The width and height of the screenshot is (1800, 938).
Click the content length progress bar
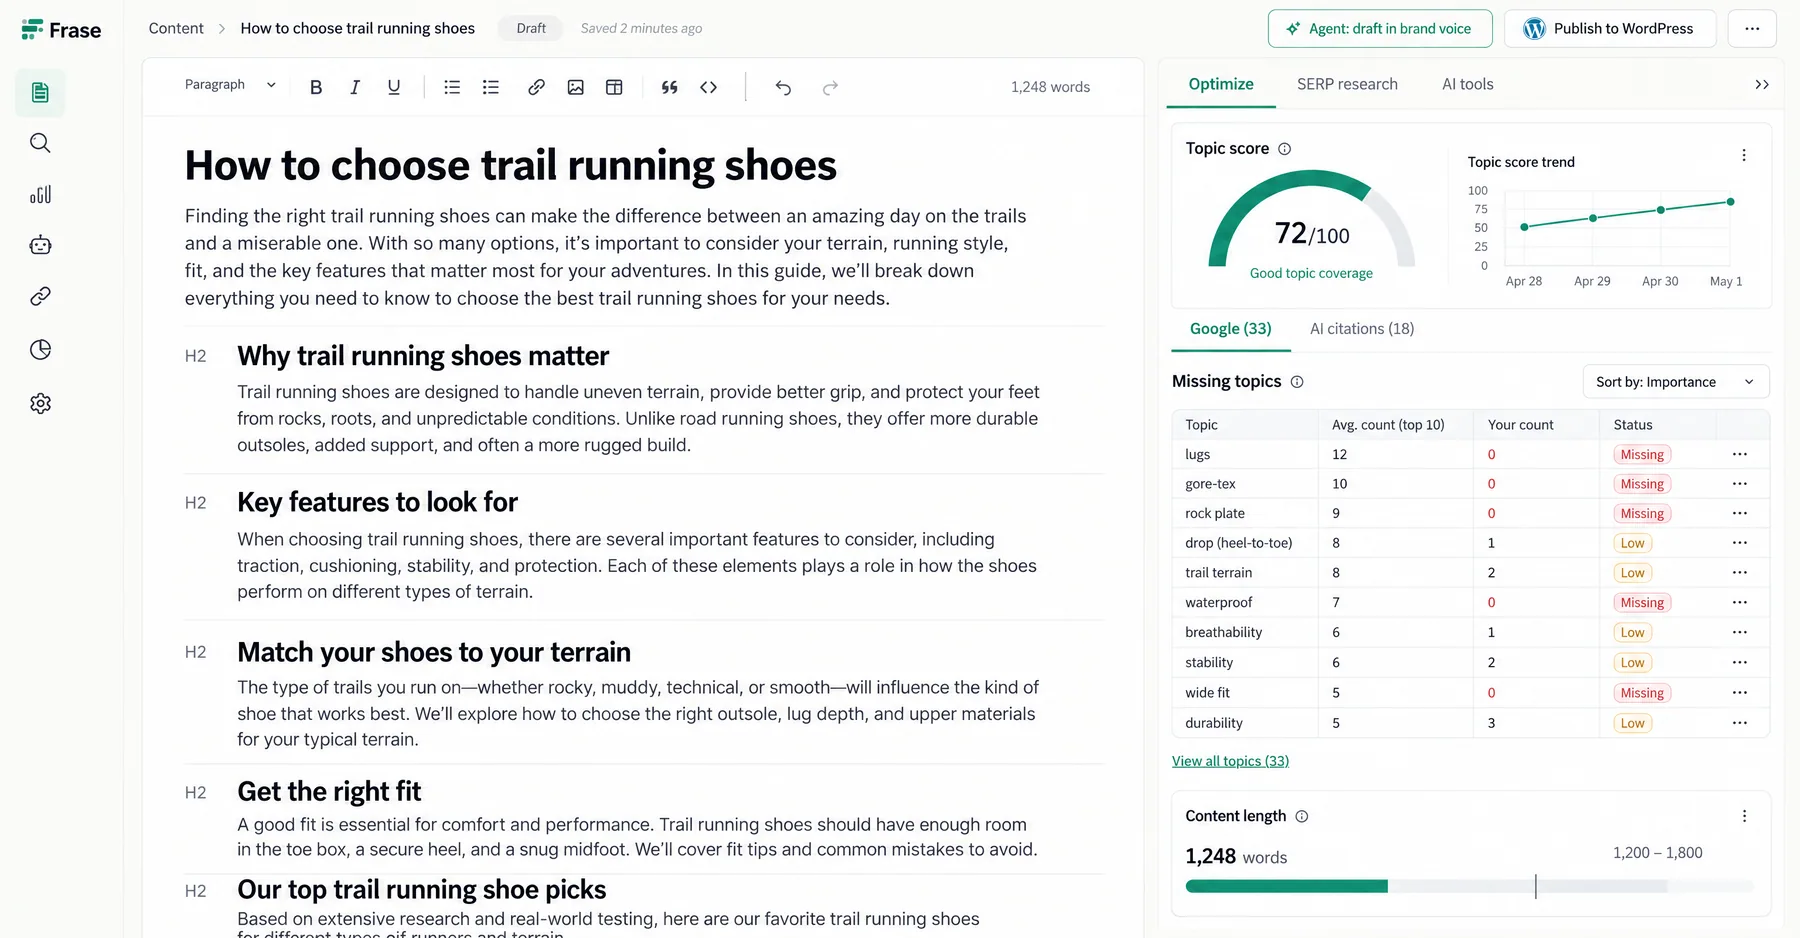tap(1469, 886)
